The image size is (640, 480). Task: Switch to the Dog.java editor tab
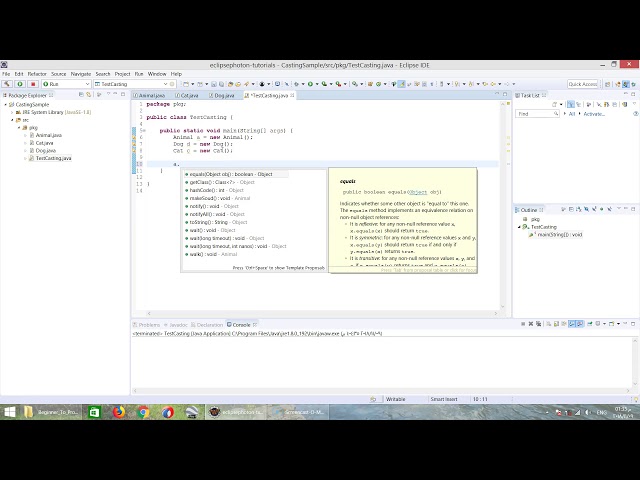[222, 96]
